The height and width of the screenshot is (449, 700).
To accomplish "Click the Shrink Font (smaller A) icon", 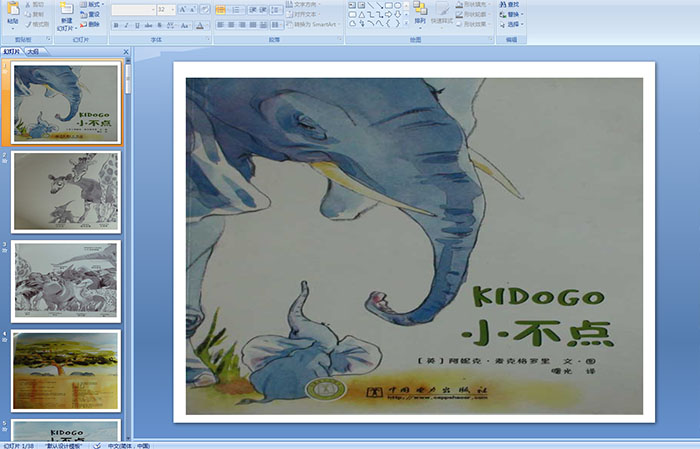I will [193, 9].
